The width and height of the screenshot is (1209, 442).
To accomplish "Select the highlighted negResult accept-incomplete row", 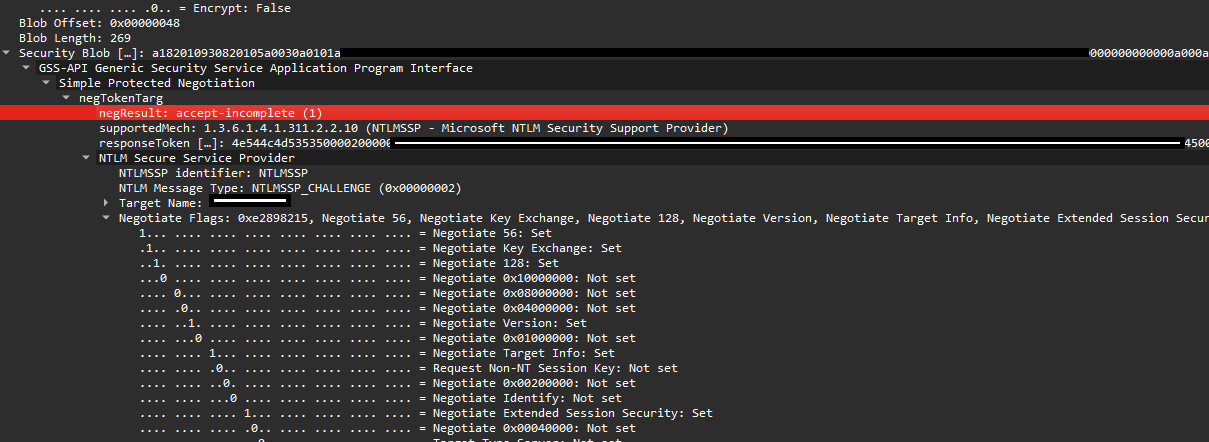I will pos(604,113).
